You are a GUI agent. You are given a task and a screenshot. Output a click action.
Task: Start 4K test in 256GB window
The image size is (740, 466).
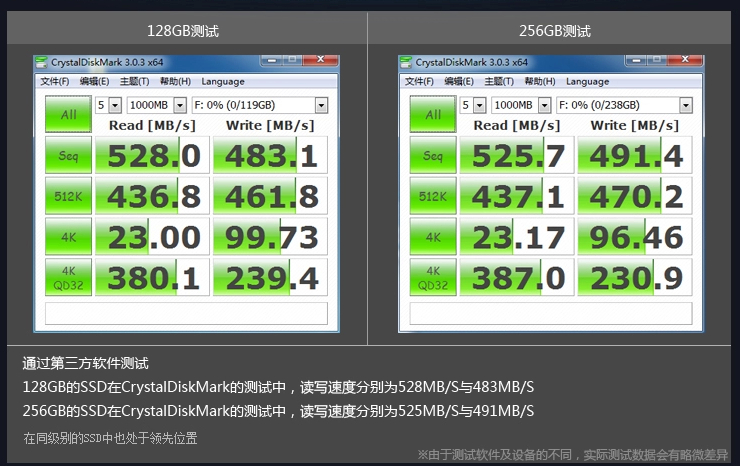click(x=433, y=237)
